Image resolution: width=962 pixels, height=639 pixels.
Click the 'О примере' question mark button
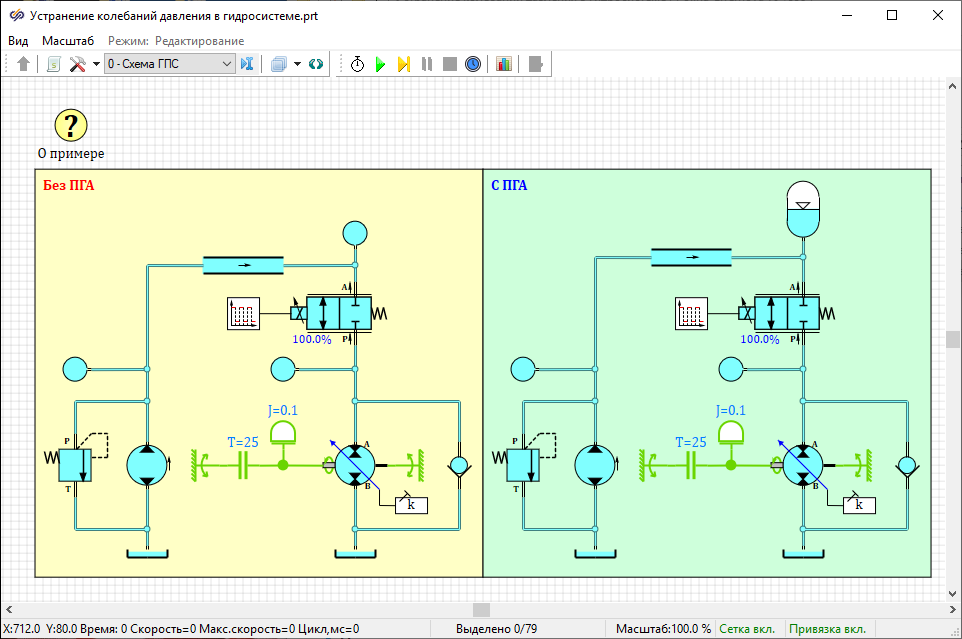(70, 126)
